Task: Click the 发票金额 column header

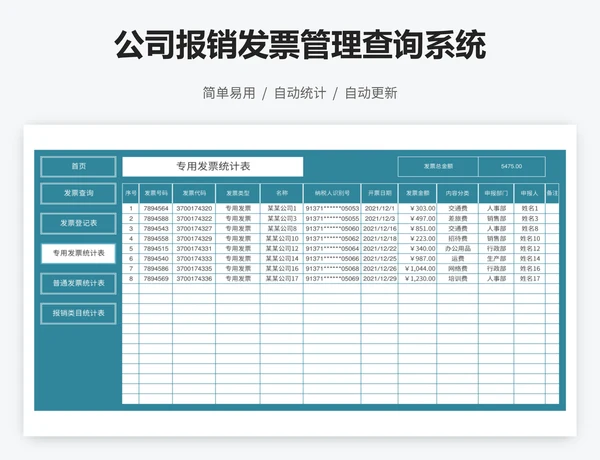Action: [x=417, y=193]
